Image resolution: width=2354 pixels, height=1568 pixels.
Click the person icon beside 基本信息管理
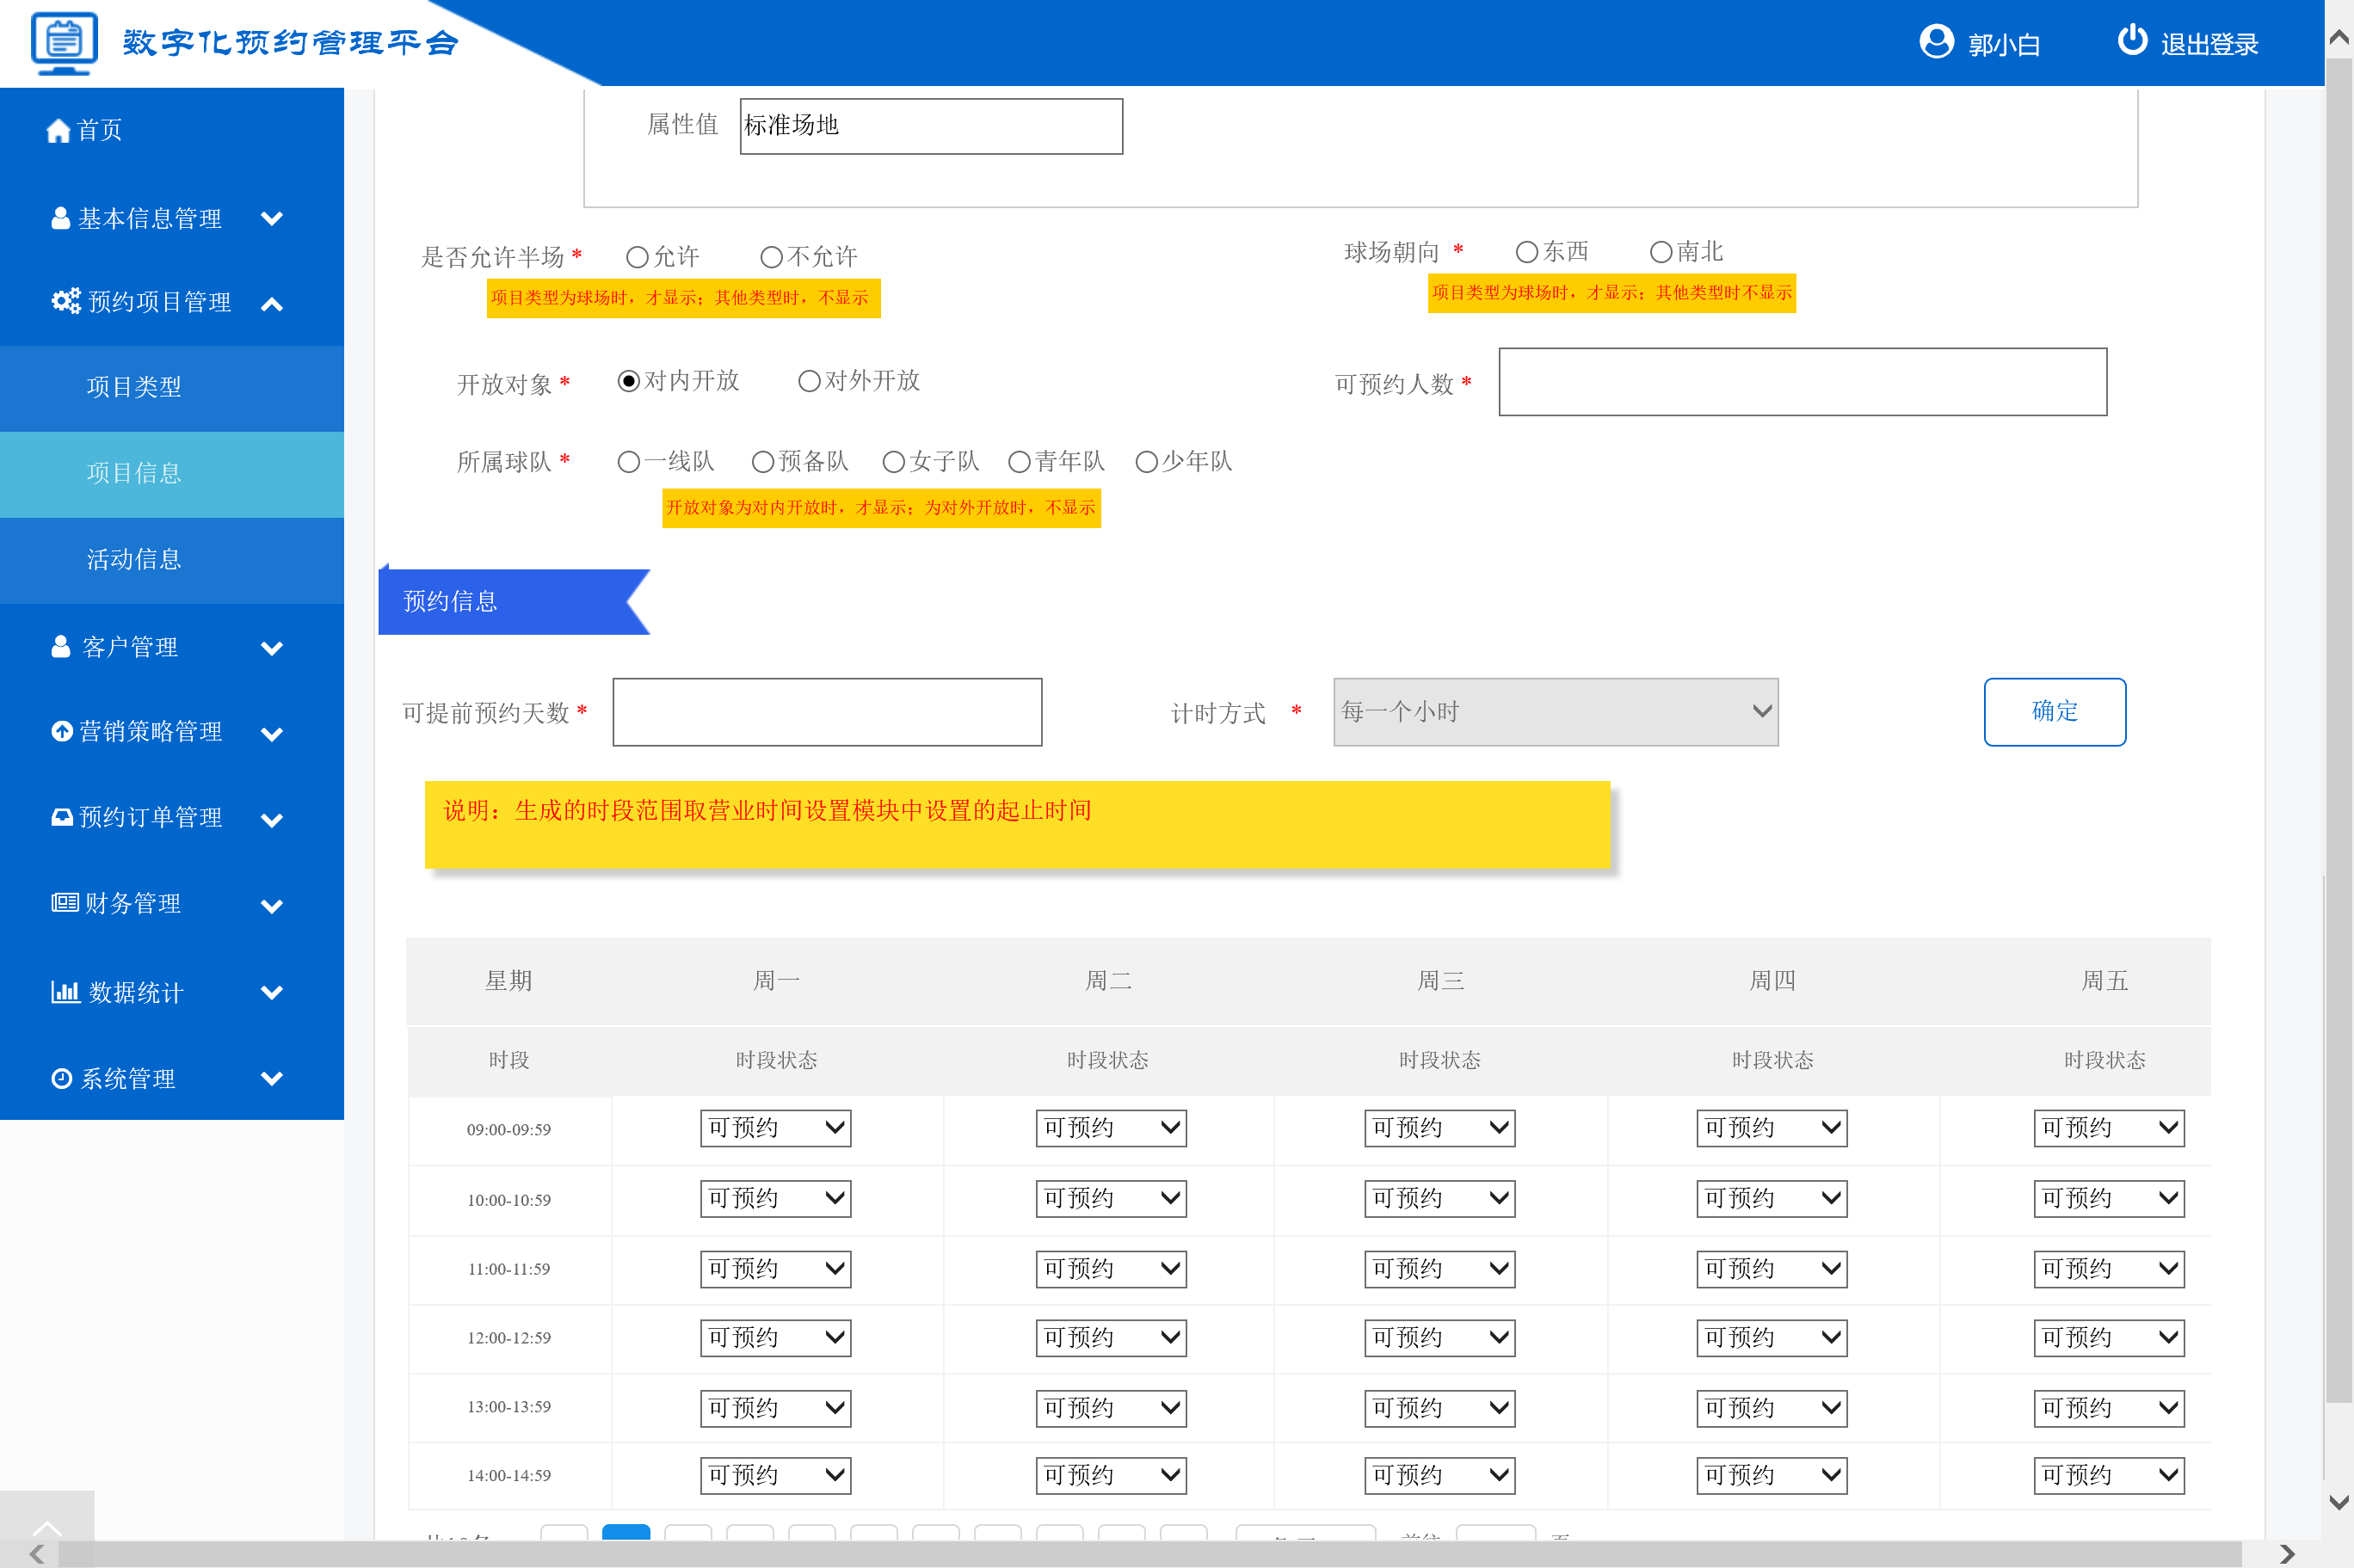(x=61, y=218)
